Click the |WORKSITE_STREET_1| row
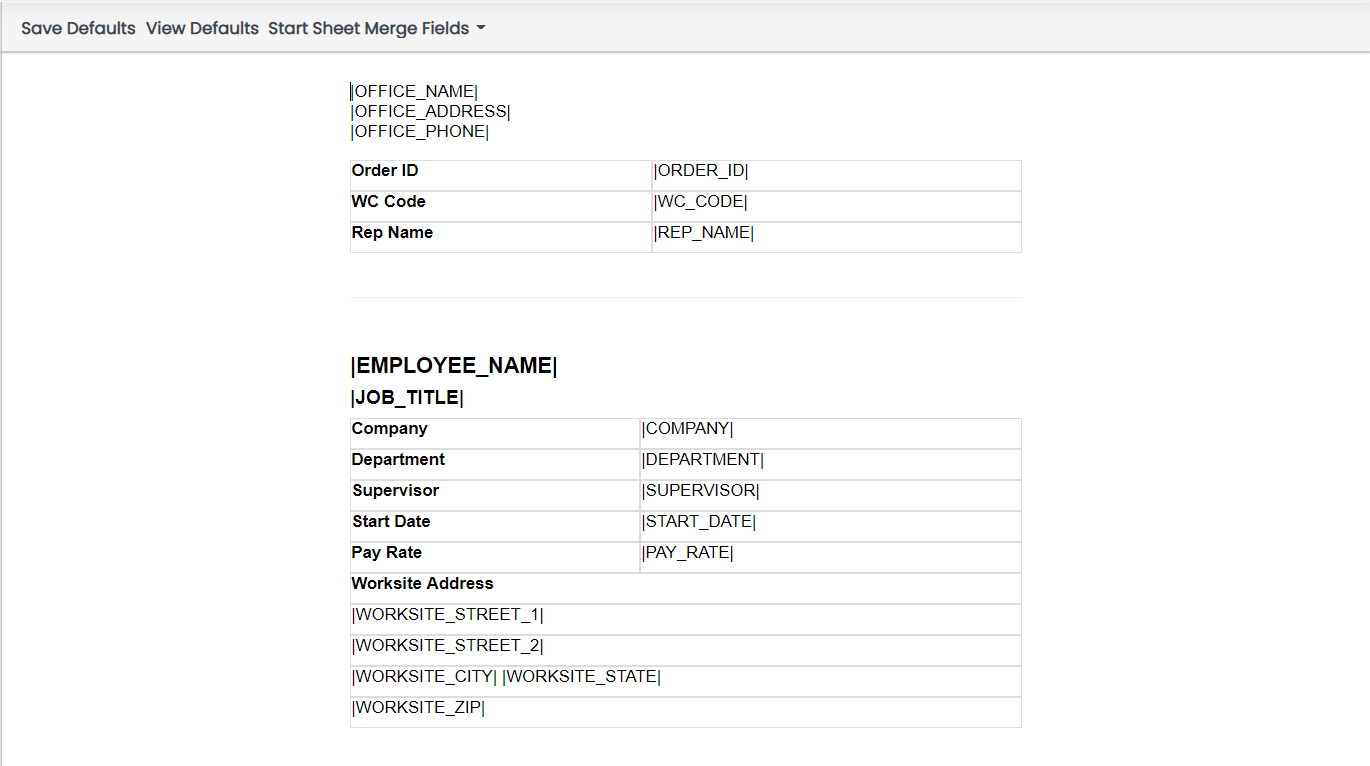This screenshot has width=1370, height=766. [448, 615]
